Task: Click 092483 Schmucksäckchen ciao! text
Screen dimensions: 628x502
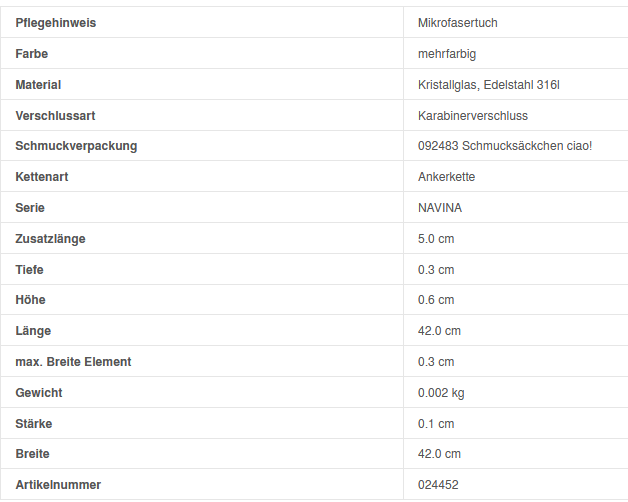Action: pyautogui.click(x=505, y=146)
